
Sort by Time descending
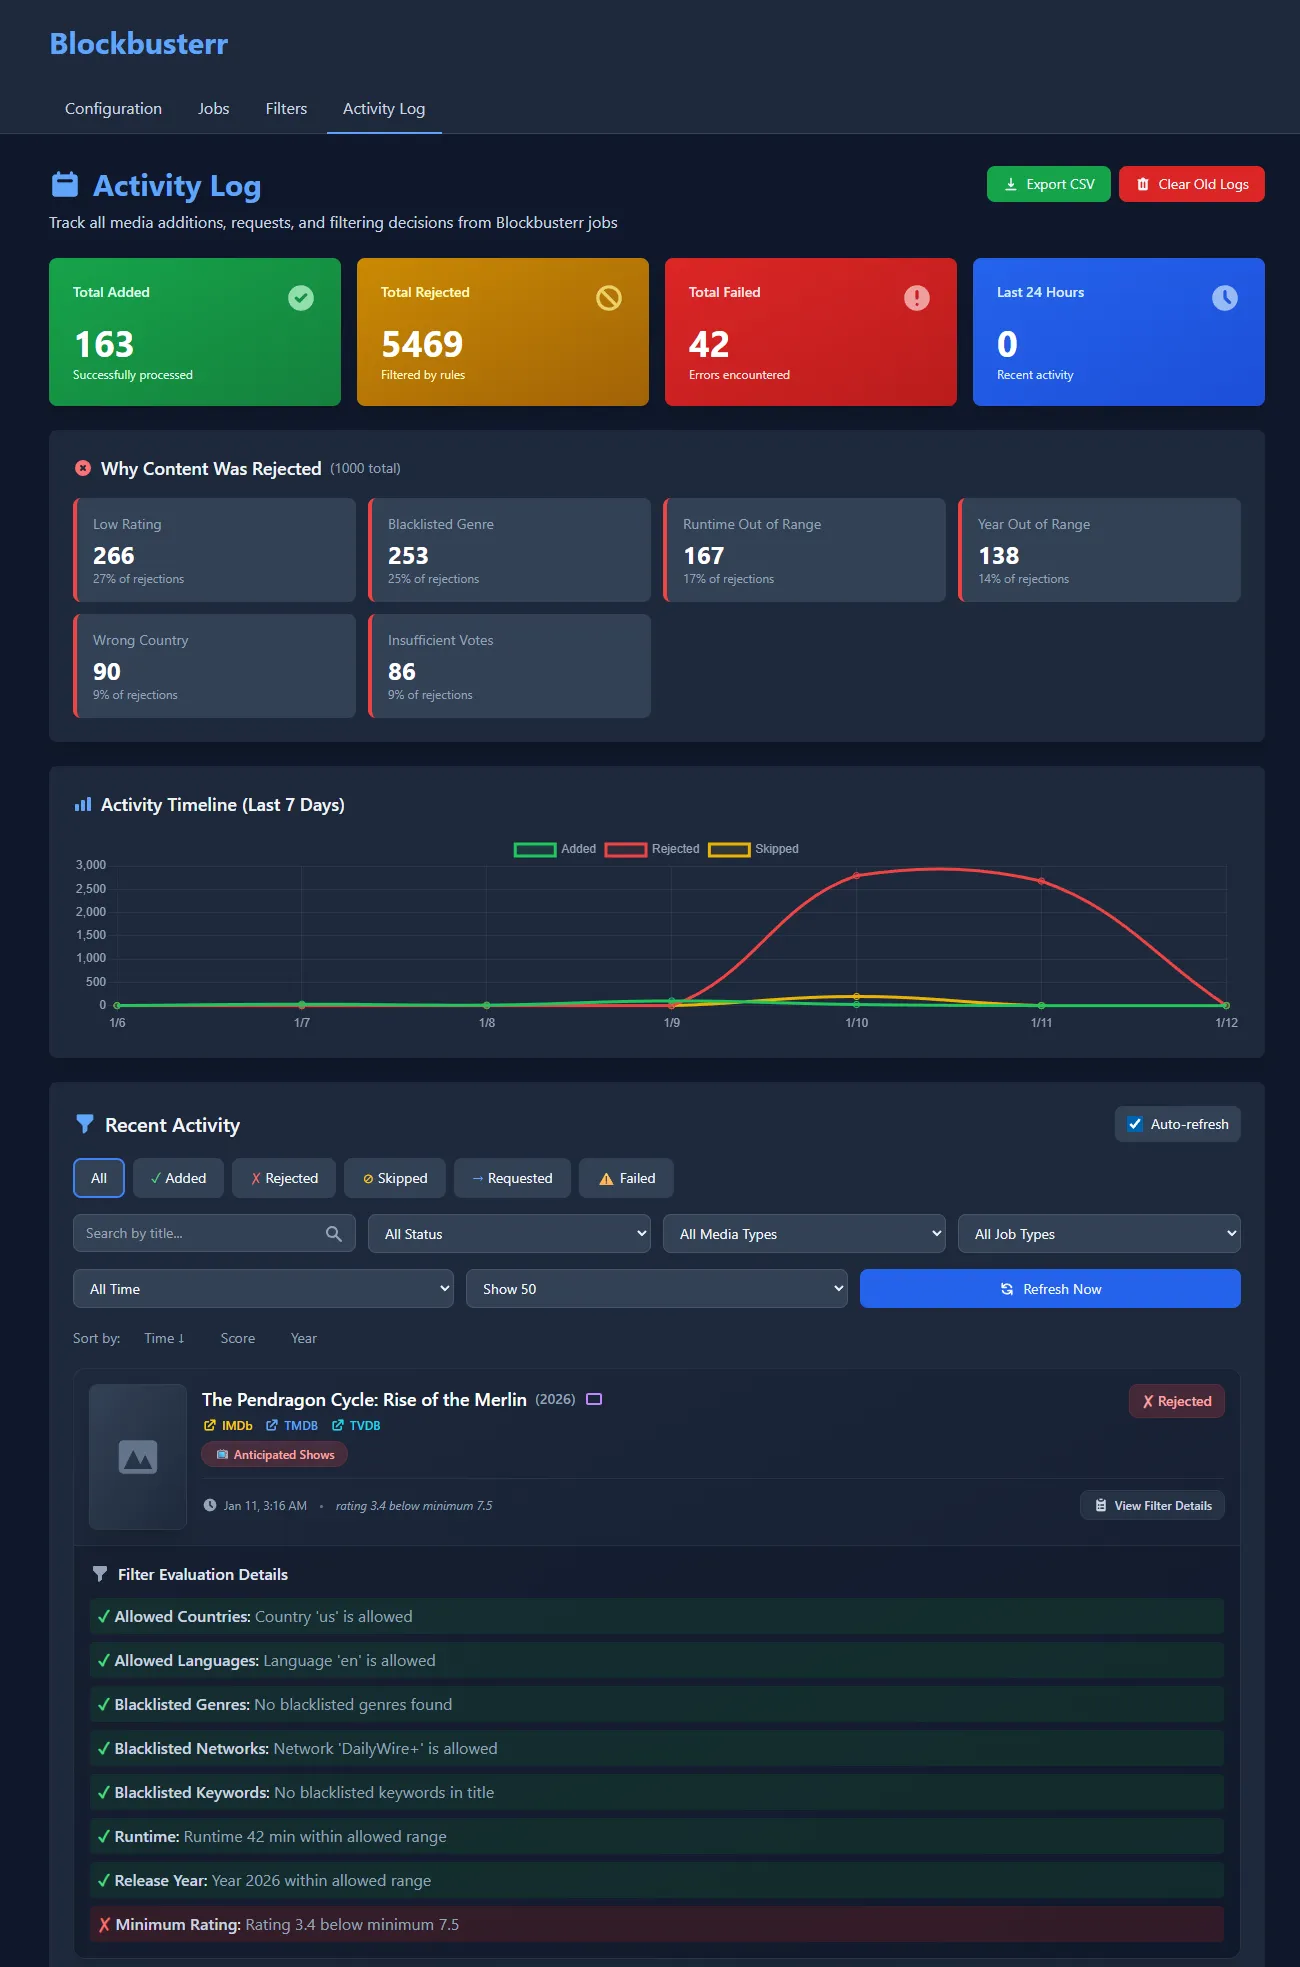164,1338
